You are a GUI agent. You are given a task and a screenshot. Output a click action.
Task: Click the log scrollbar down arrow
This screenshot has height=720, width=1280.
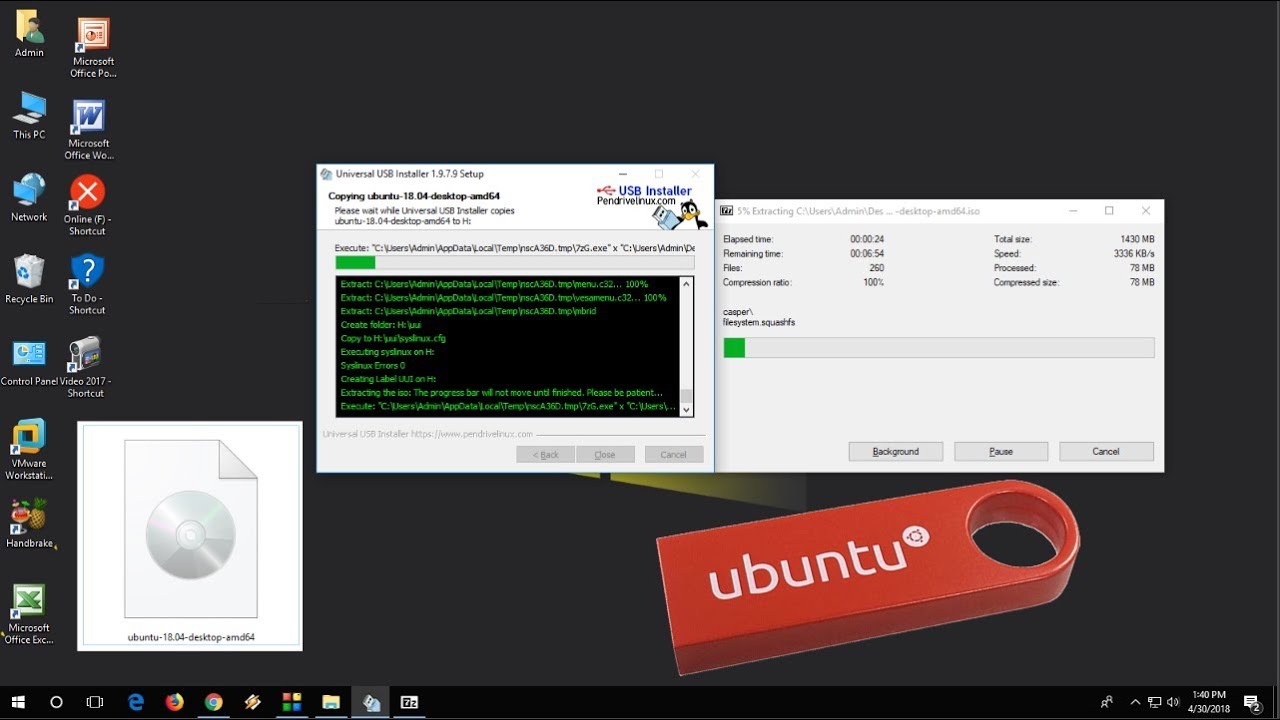click(686, 409)
